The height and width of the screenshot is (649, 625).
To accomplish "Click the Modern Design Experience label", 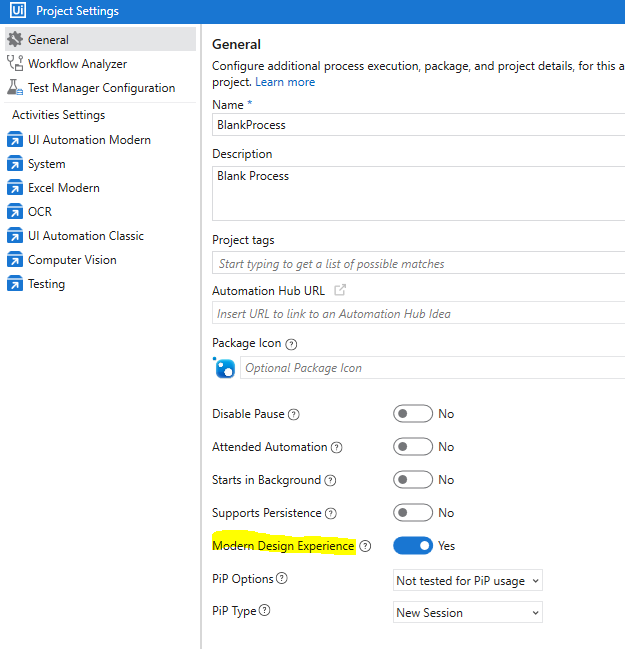I will 284,546.
